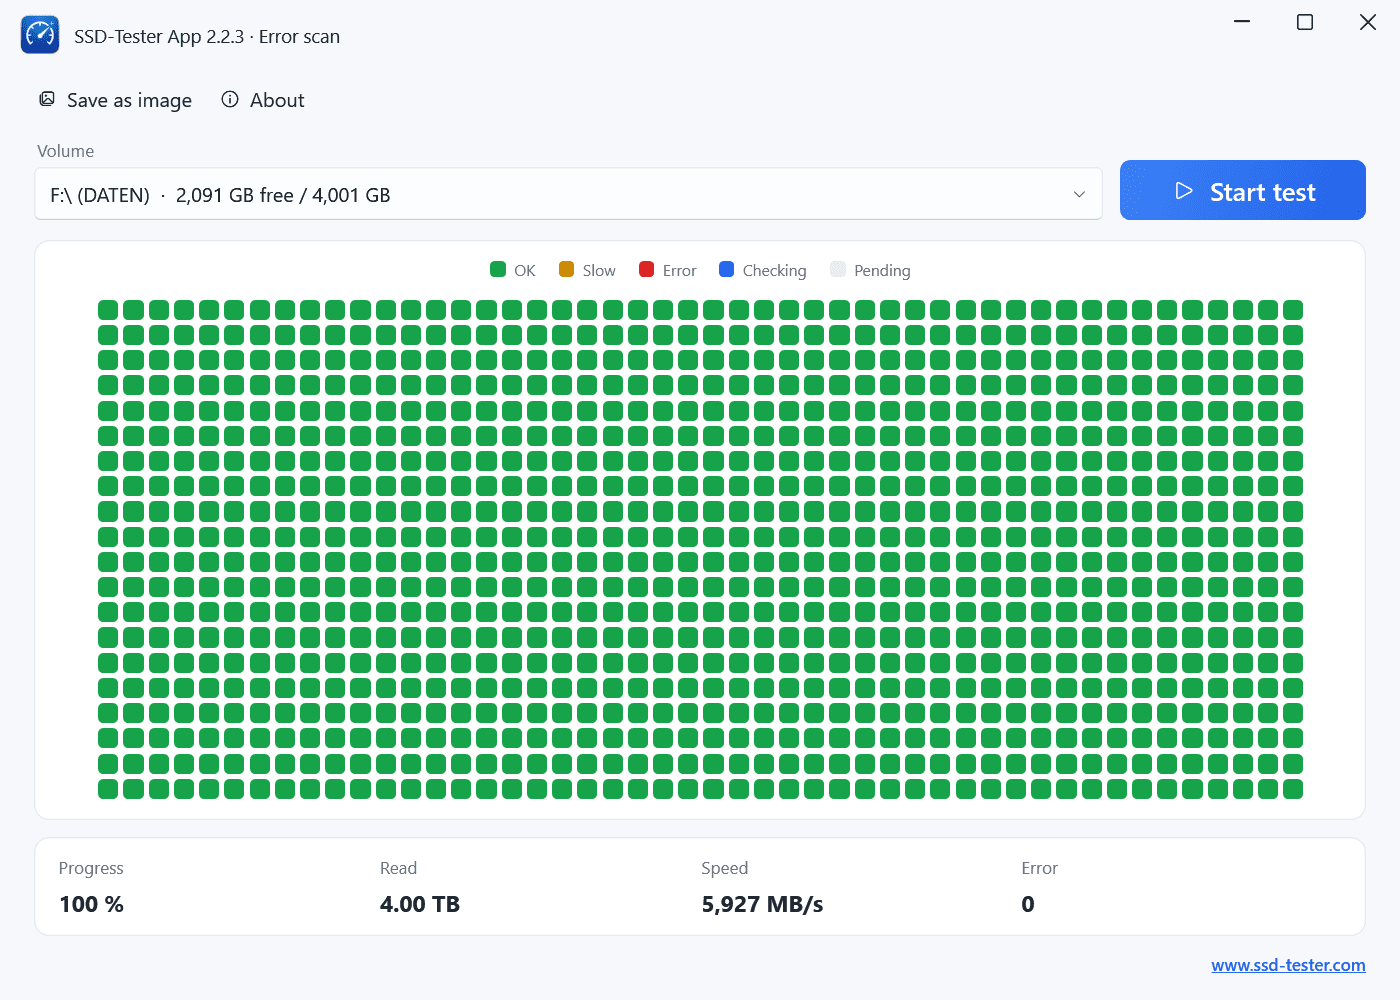The height and width of the screenshot is (1000, 1400).
Task: Click the orange Slow legend swatch
Action: tap(566, 269)
